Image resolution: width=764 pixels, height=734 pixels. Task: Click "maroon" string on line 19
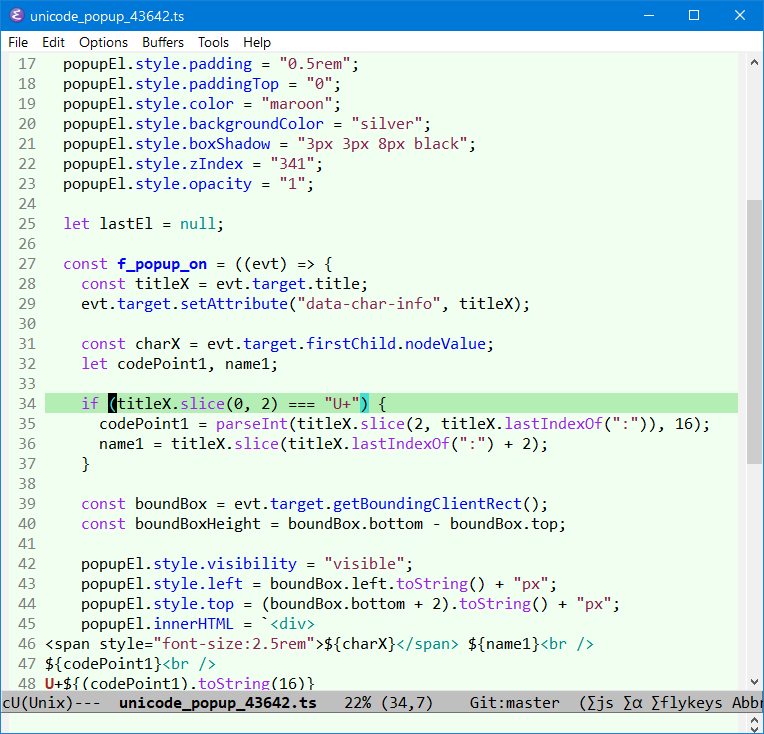(x=297, y=104)
